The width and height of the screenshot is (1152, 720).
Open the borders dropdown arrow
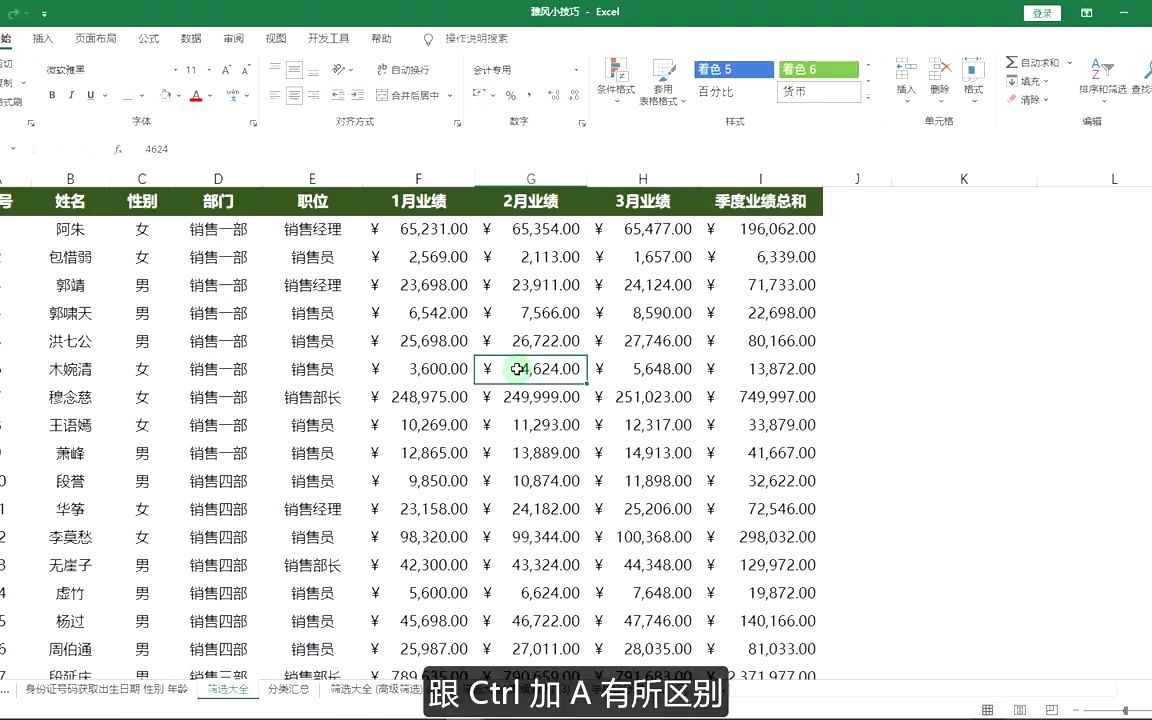[143, 96]
